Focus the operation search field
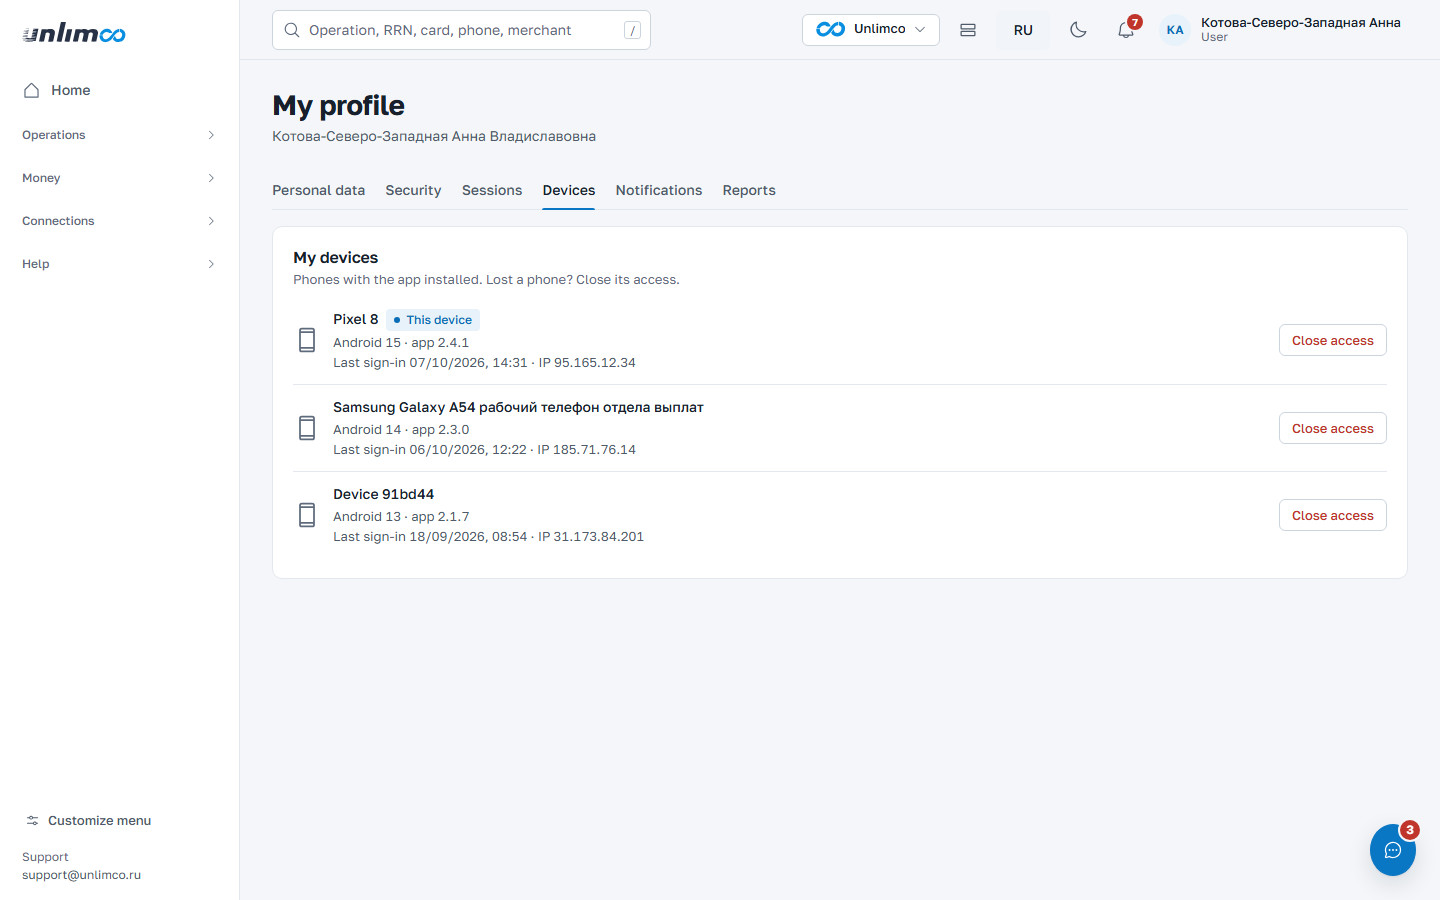Image resolution: width=1440 pixels, height=900 pixels. coord(461,30)
